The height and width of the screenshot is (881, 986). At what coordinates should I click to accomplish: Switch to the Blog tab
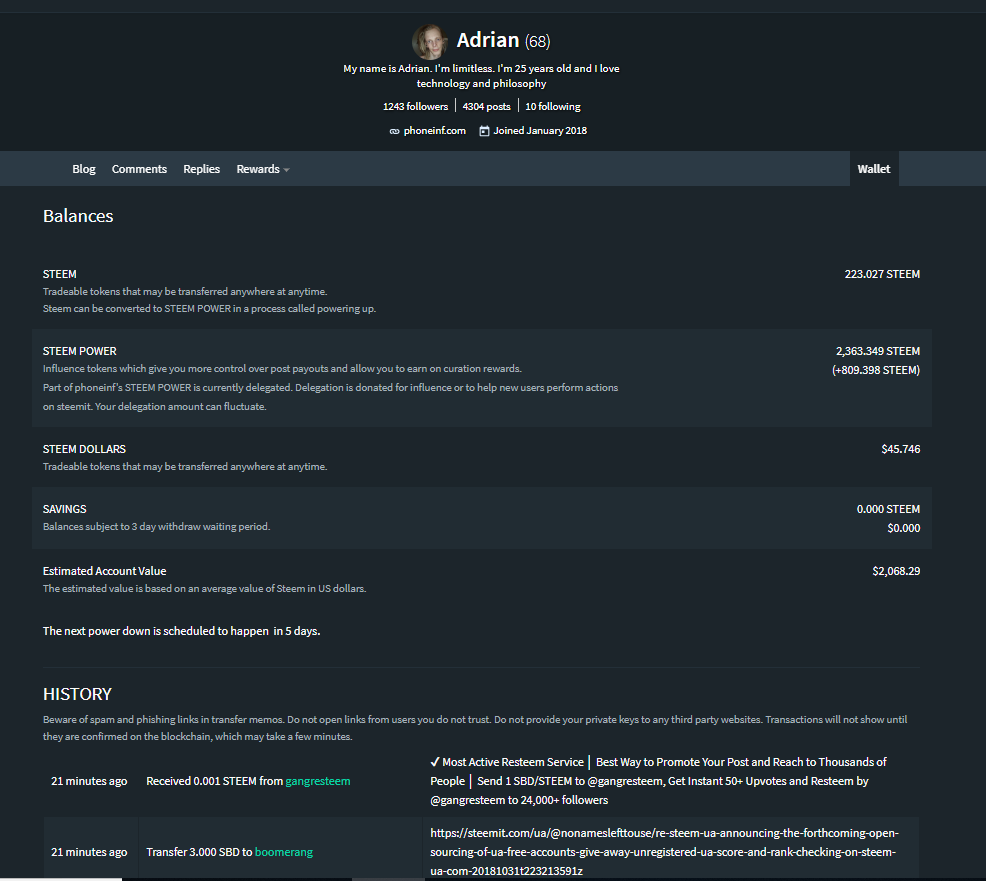[84, 169]
